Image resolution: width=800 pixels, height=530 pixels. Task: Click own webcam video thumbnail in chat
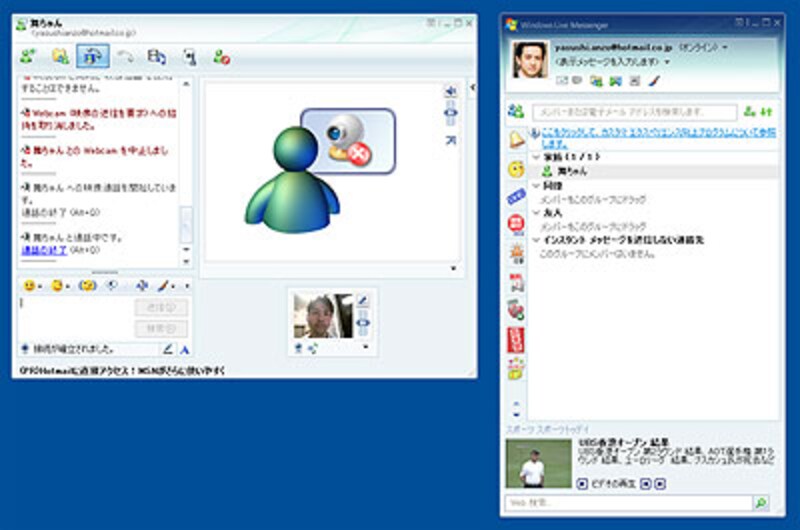point(323,316)
